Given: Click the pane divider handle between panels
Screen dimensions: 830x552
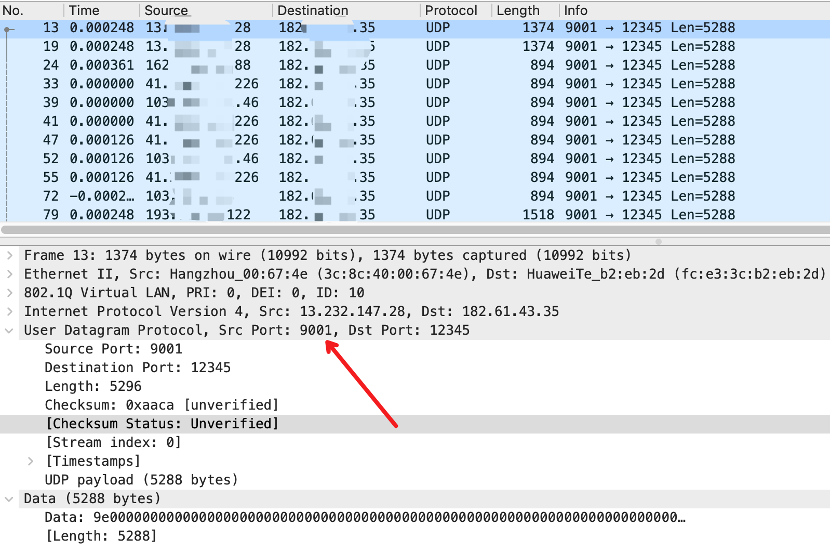Looking at the screenshot, I should (x=657, y=240).
